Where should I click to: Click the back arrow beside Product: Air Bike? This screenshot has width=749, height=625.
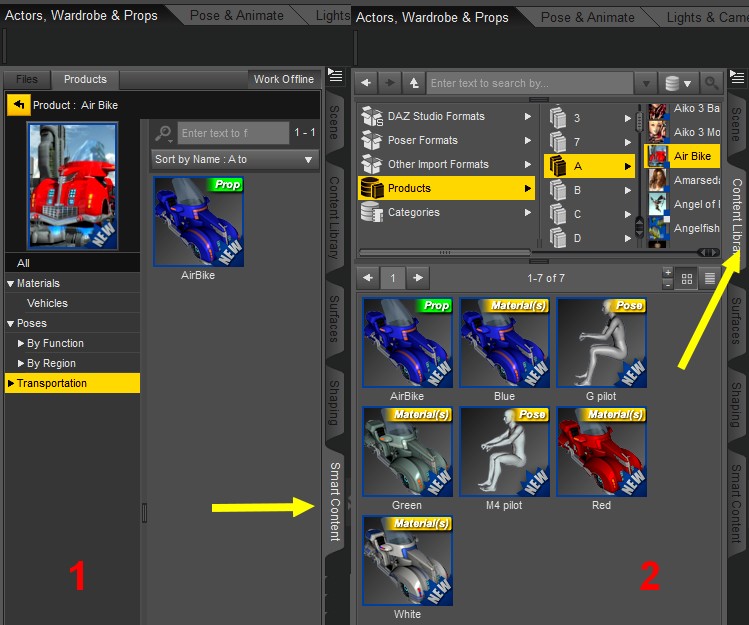(x=19, y=105)
